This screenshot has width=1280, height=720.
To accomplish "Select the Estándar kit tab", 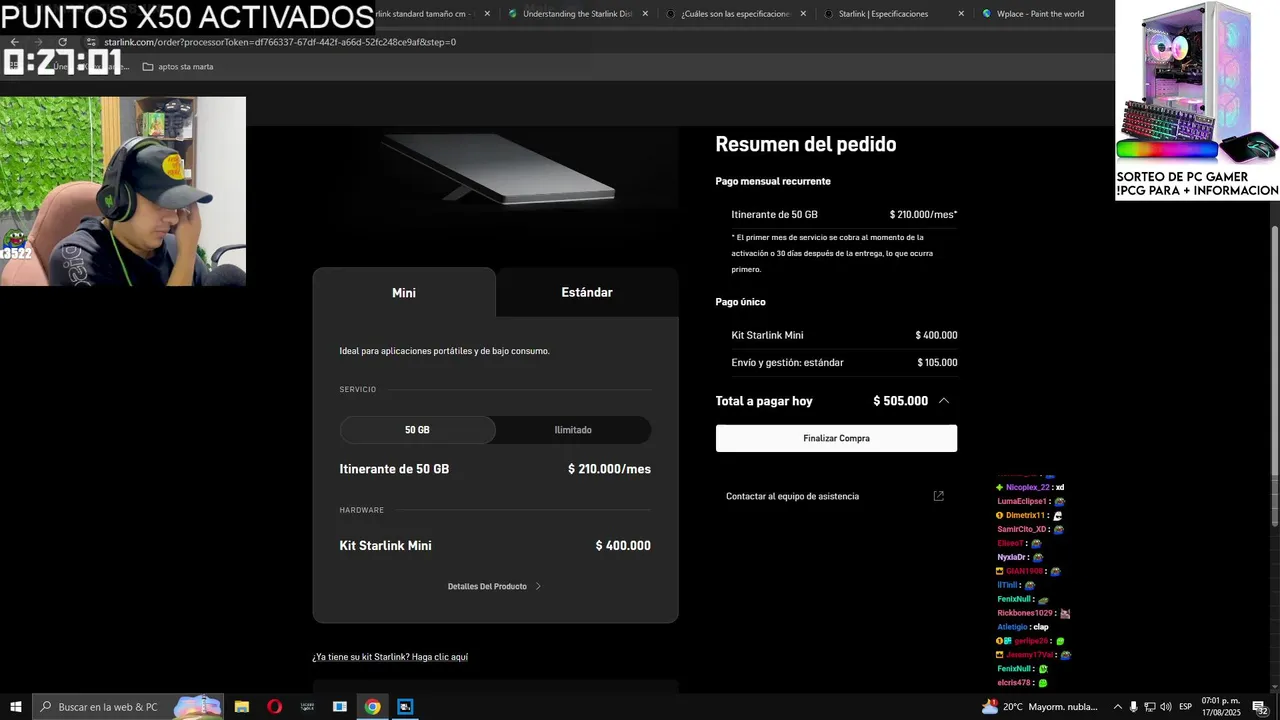I will click(587, 292).
